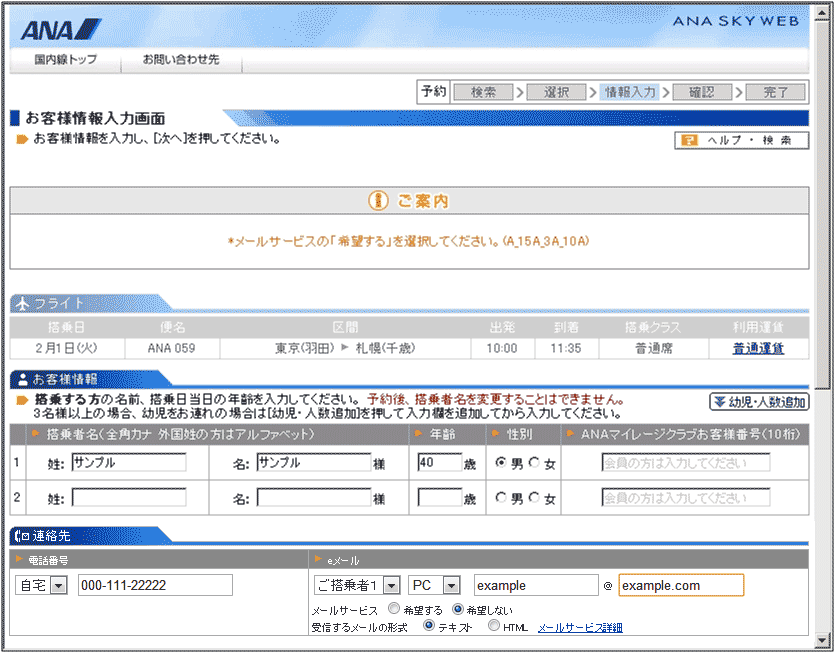
Task: Click the phone icon in 連絡先 header
Action: [23, 536]
